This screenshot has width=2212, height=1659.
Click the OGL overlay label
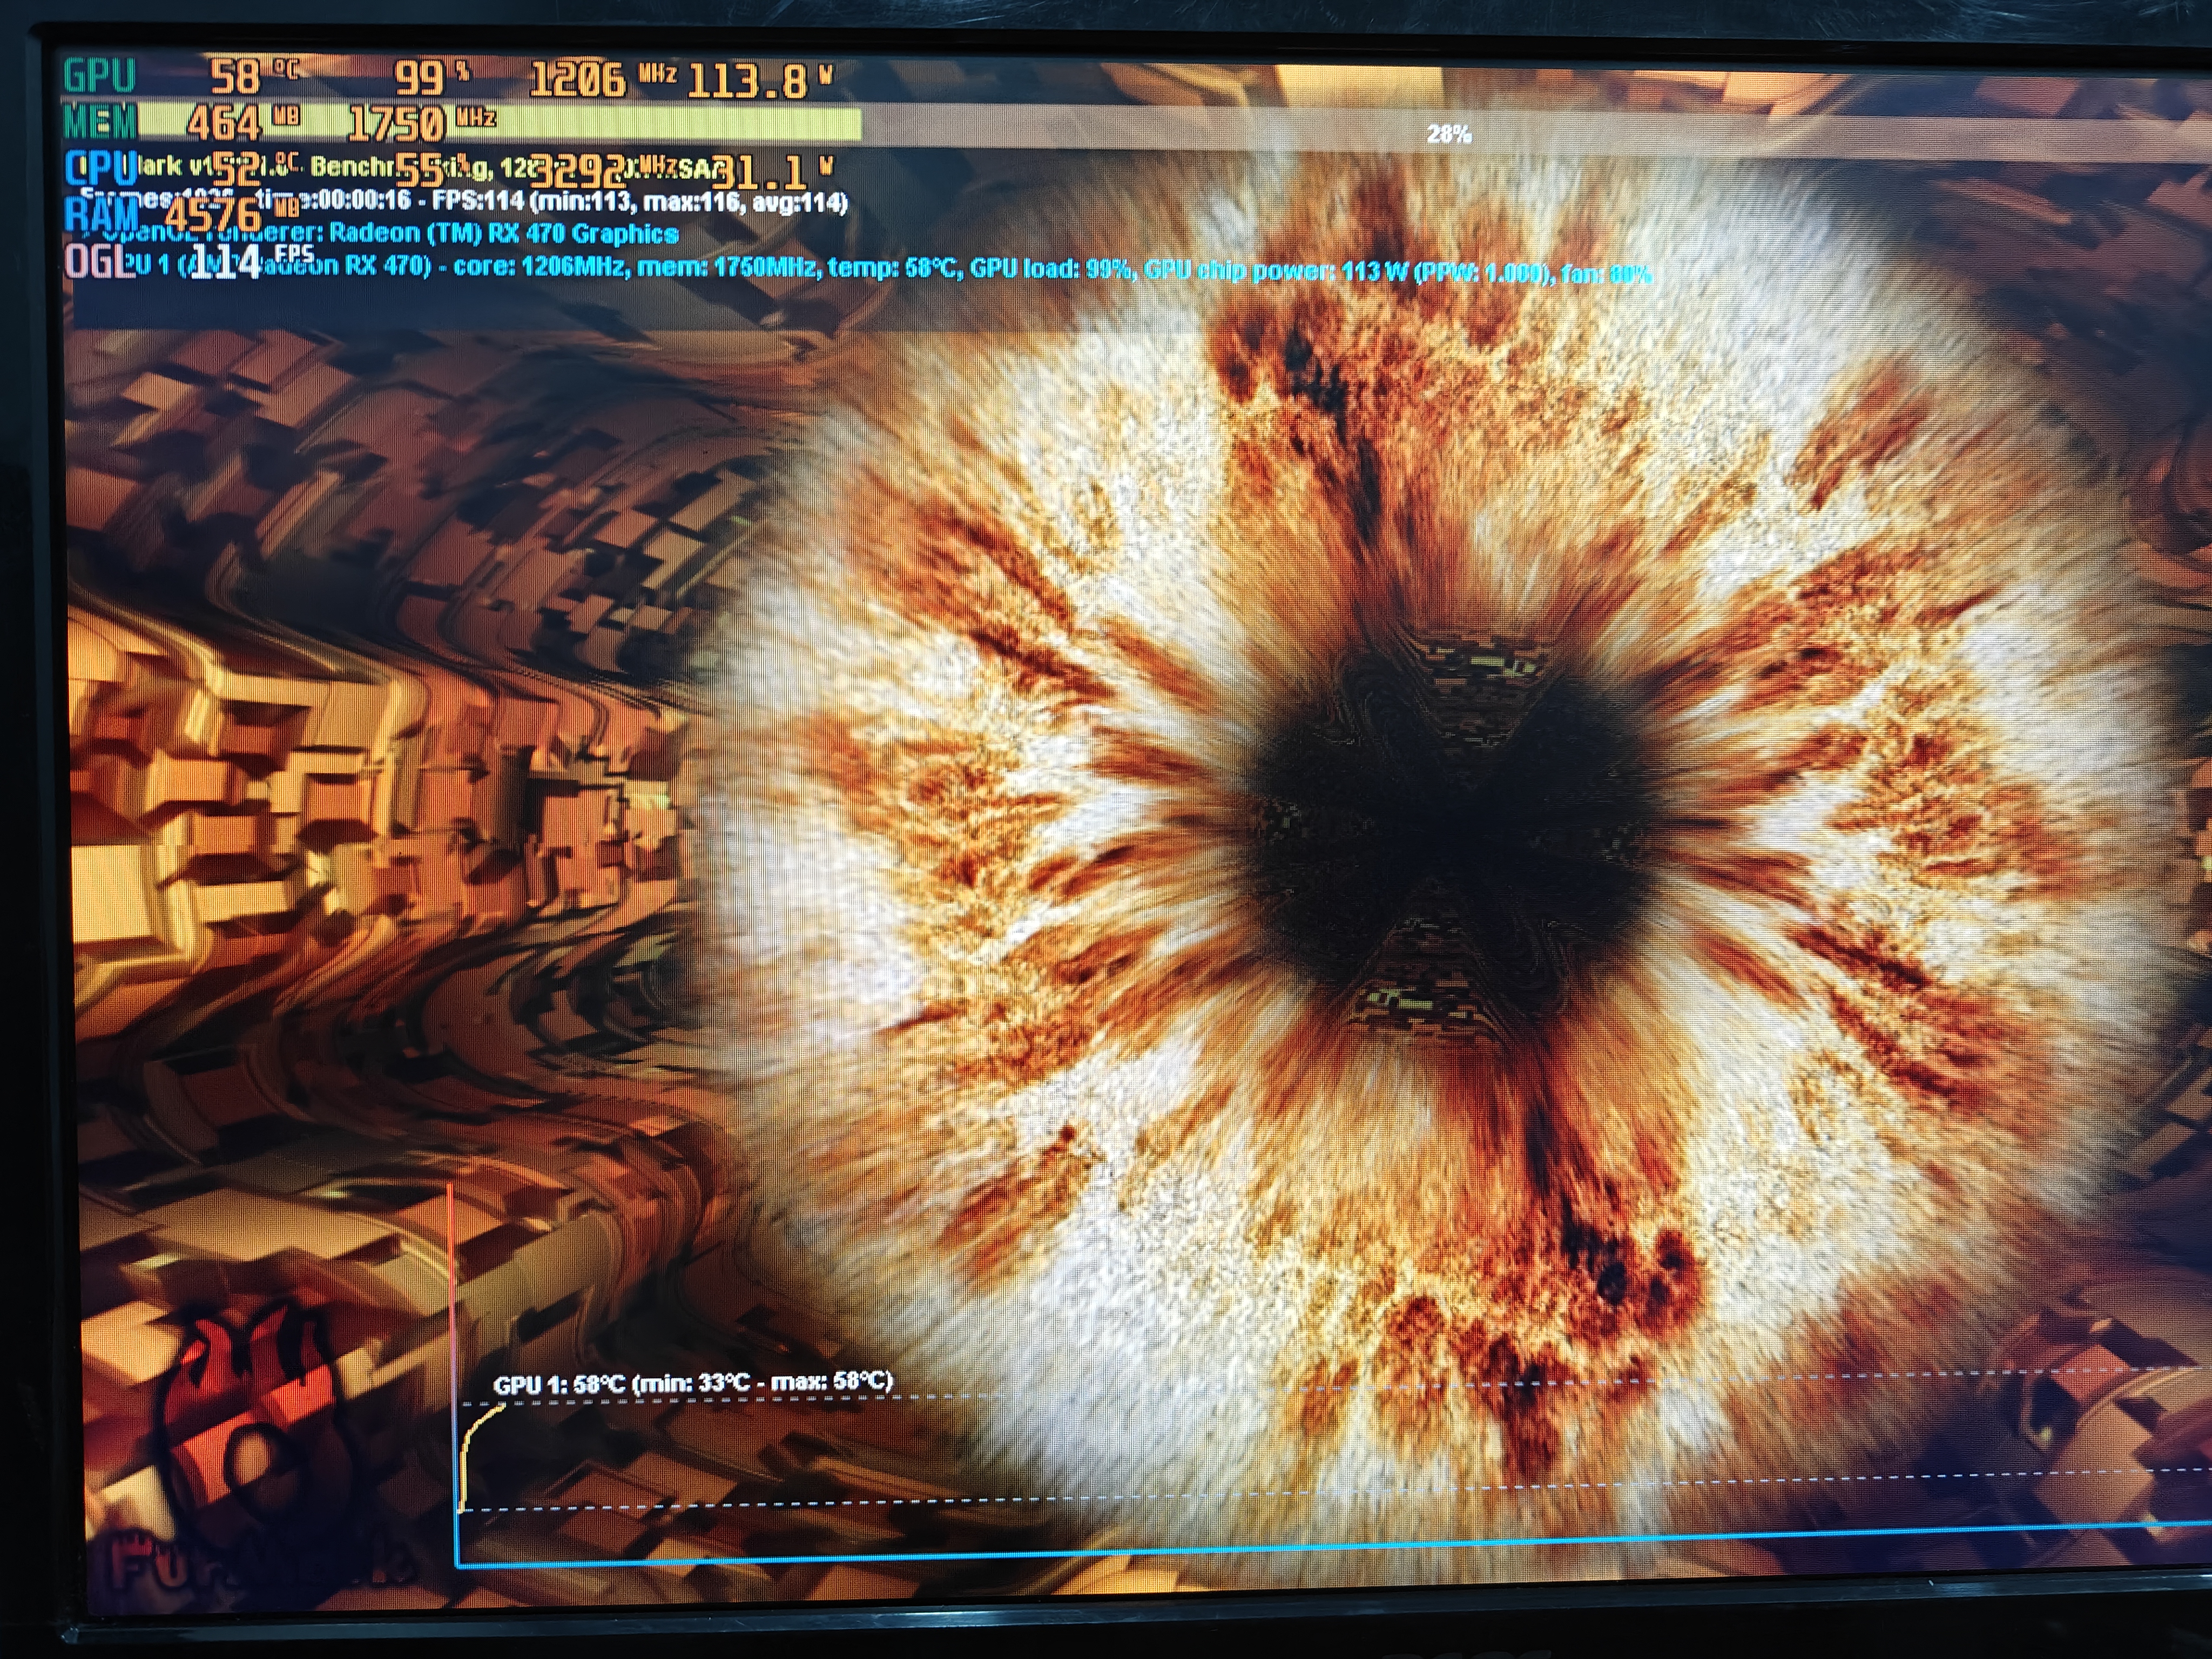99,262
